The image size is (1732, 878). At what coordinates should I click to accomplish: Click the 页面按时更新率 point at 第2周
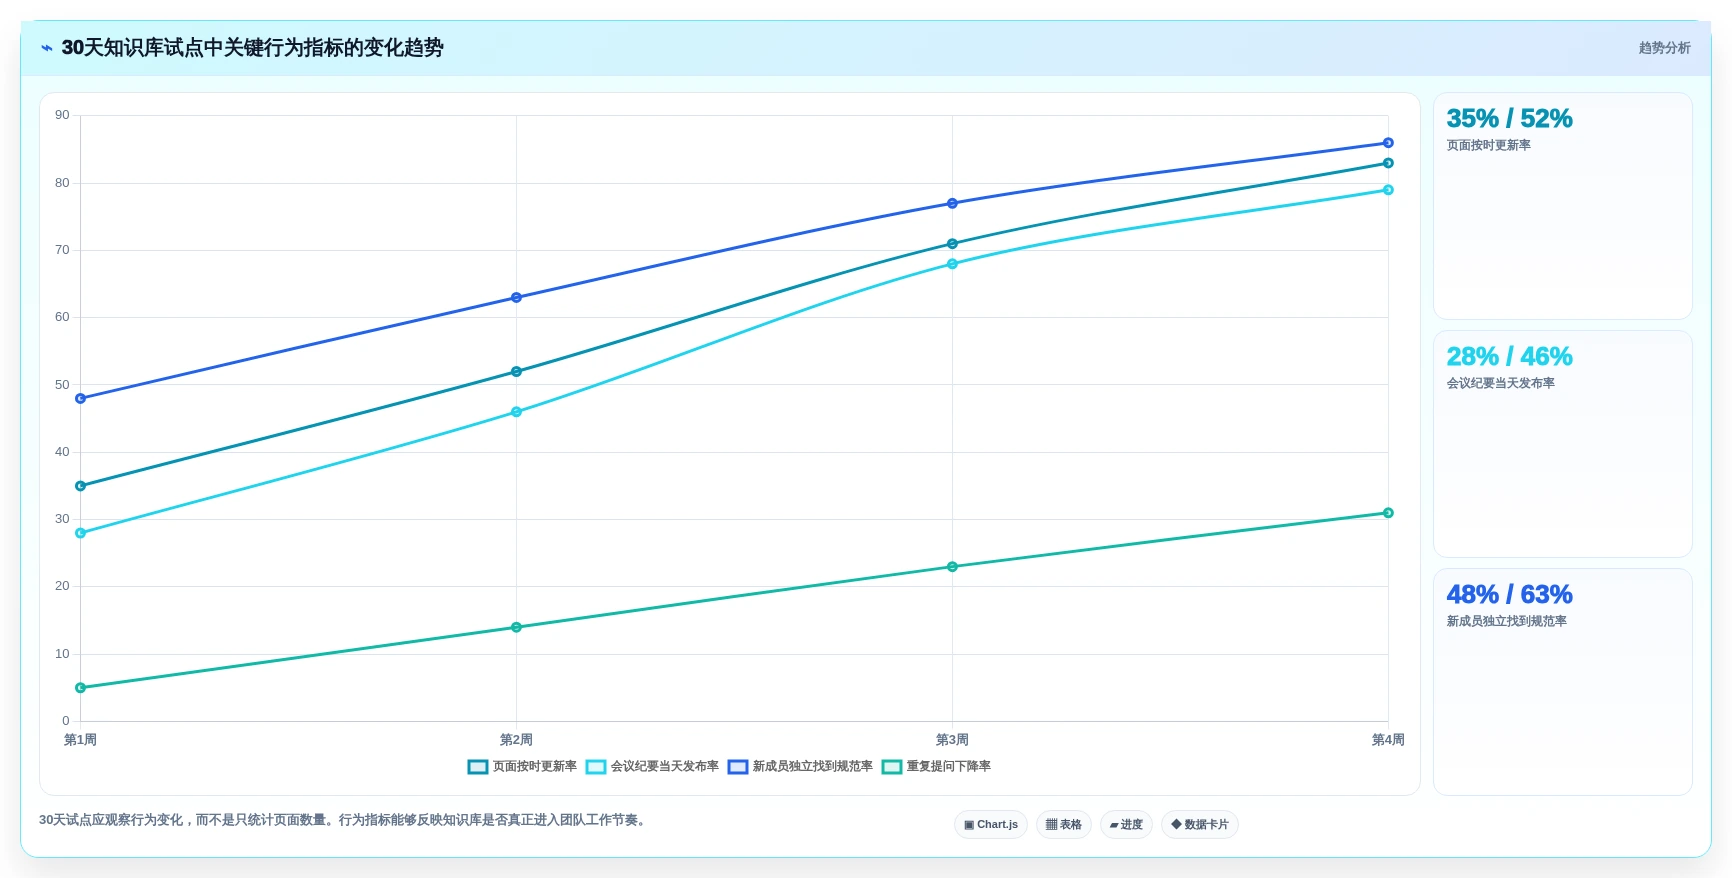coord(516,372)
